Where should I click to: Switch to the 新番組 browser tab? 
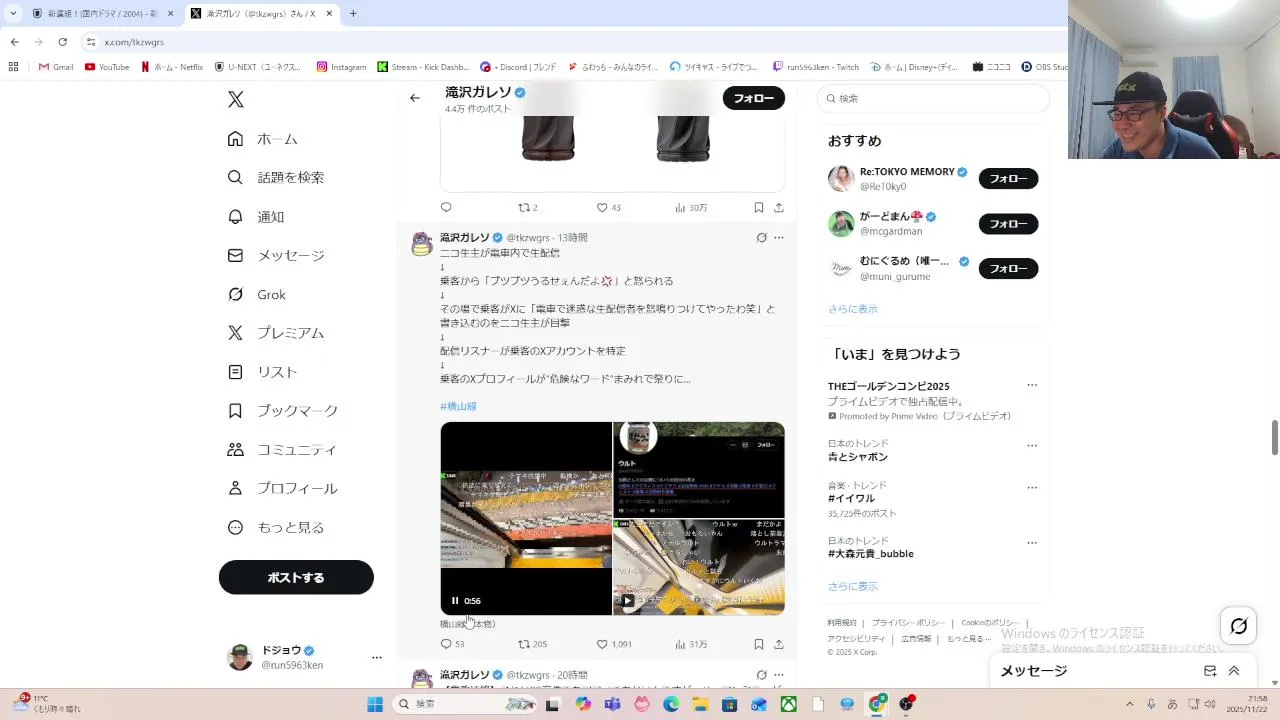tap(101, 13)
